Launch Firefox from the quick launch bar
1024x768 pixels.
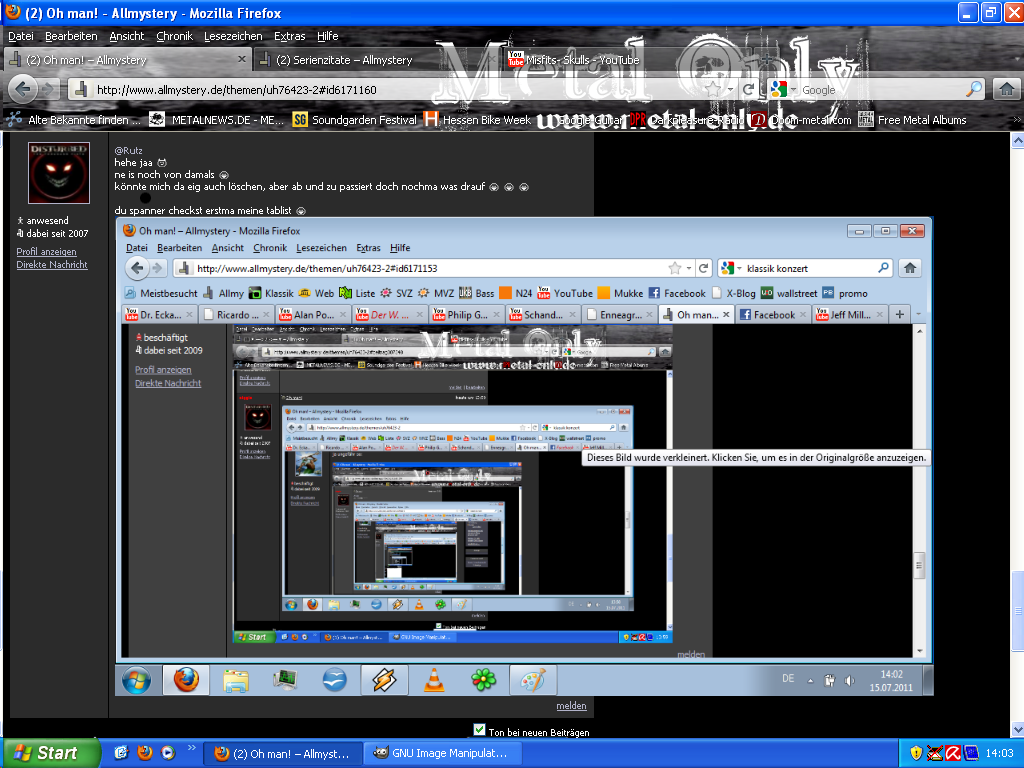click(x=145, y=752)
